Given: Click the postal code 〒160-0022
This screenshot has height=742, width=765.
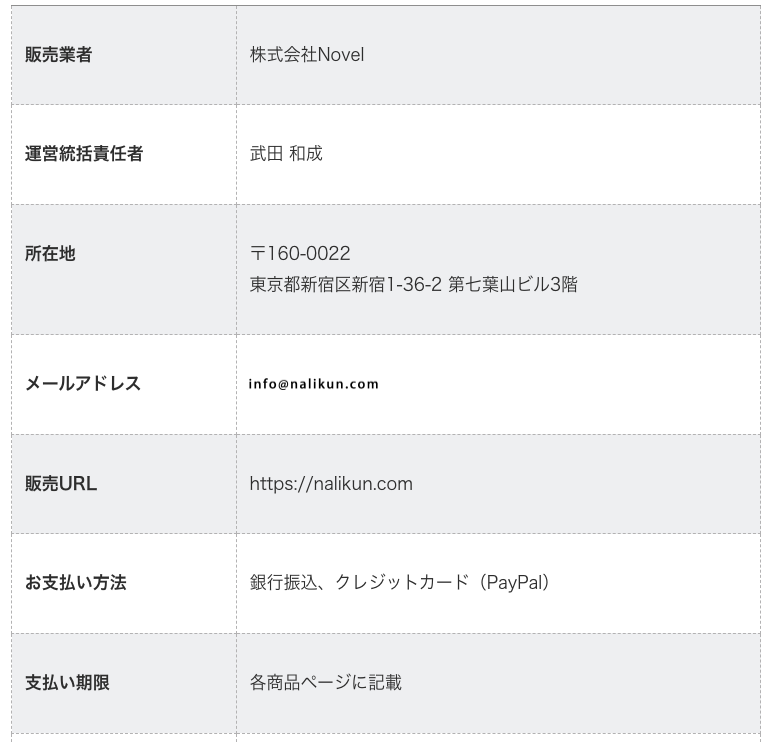Looking at the screenshot, I should (300, 254).
